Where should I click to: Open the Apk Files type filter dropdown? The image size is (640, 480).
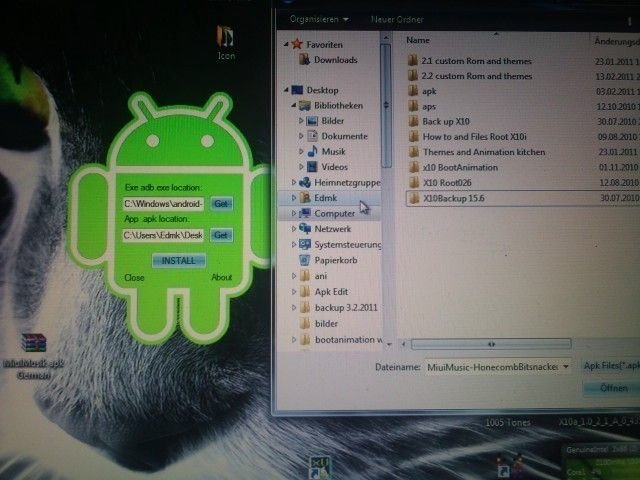tap(611, 366)
